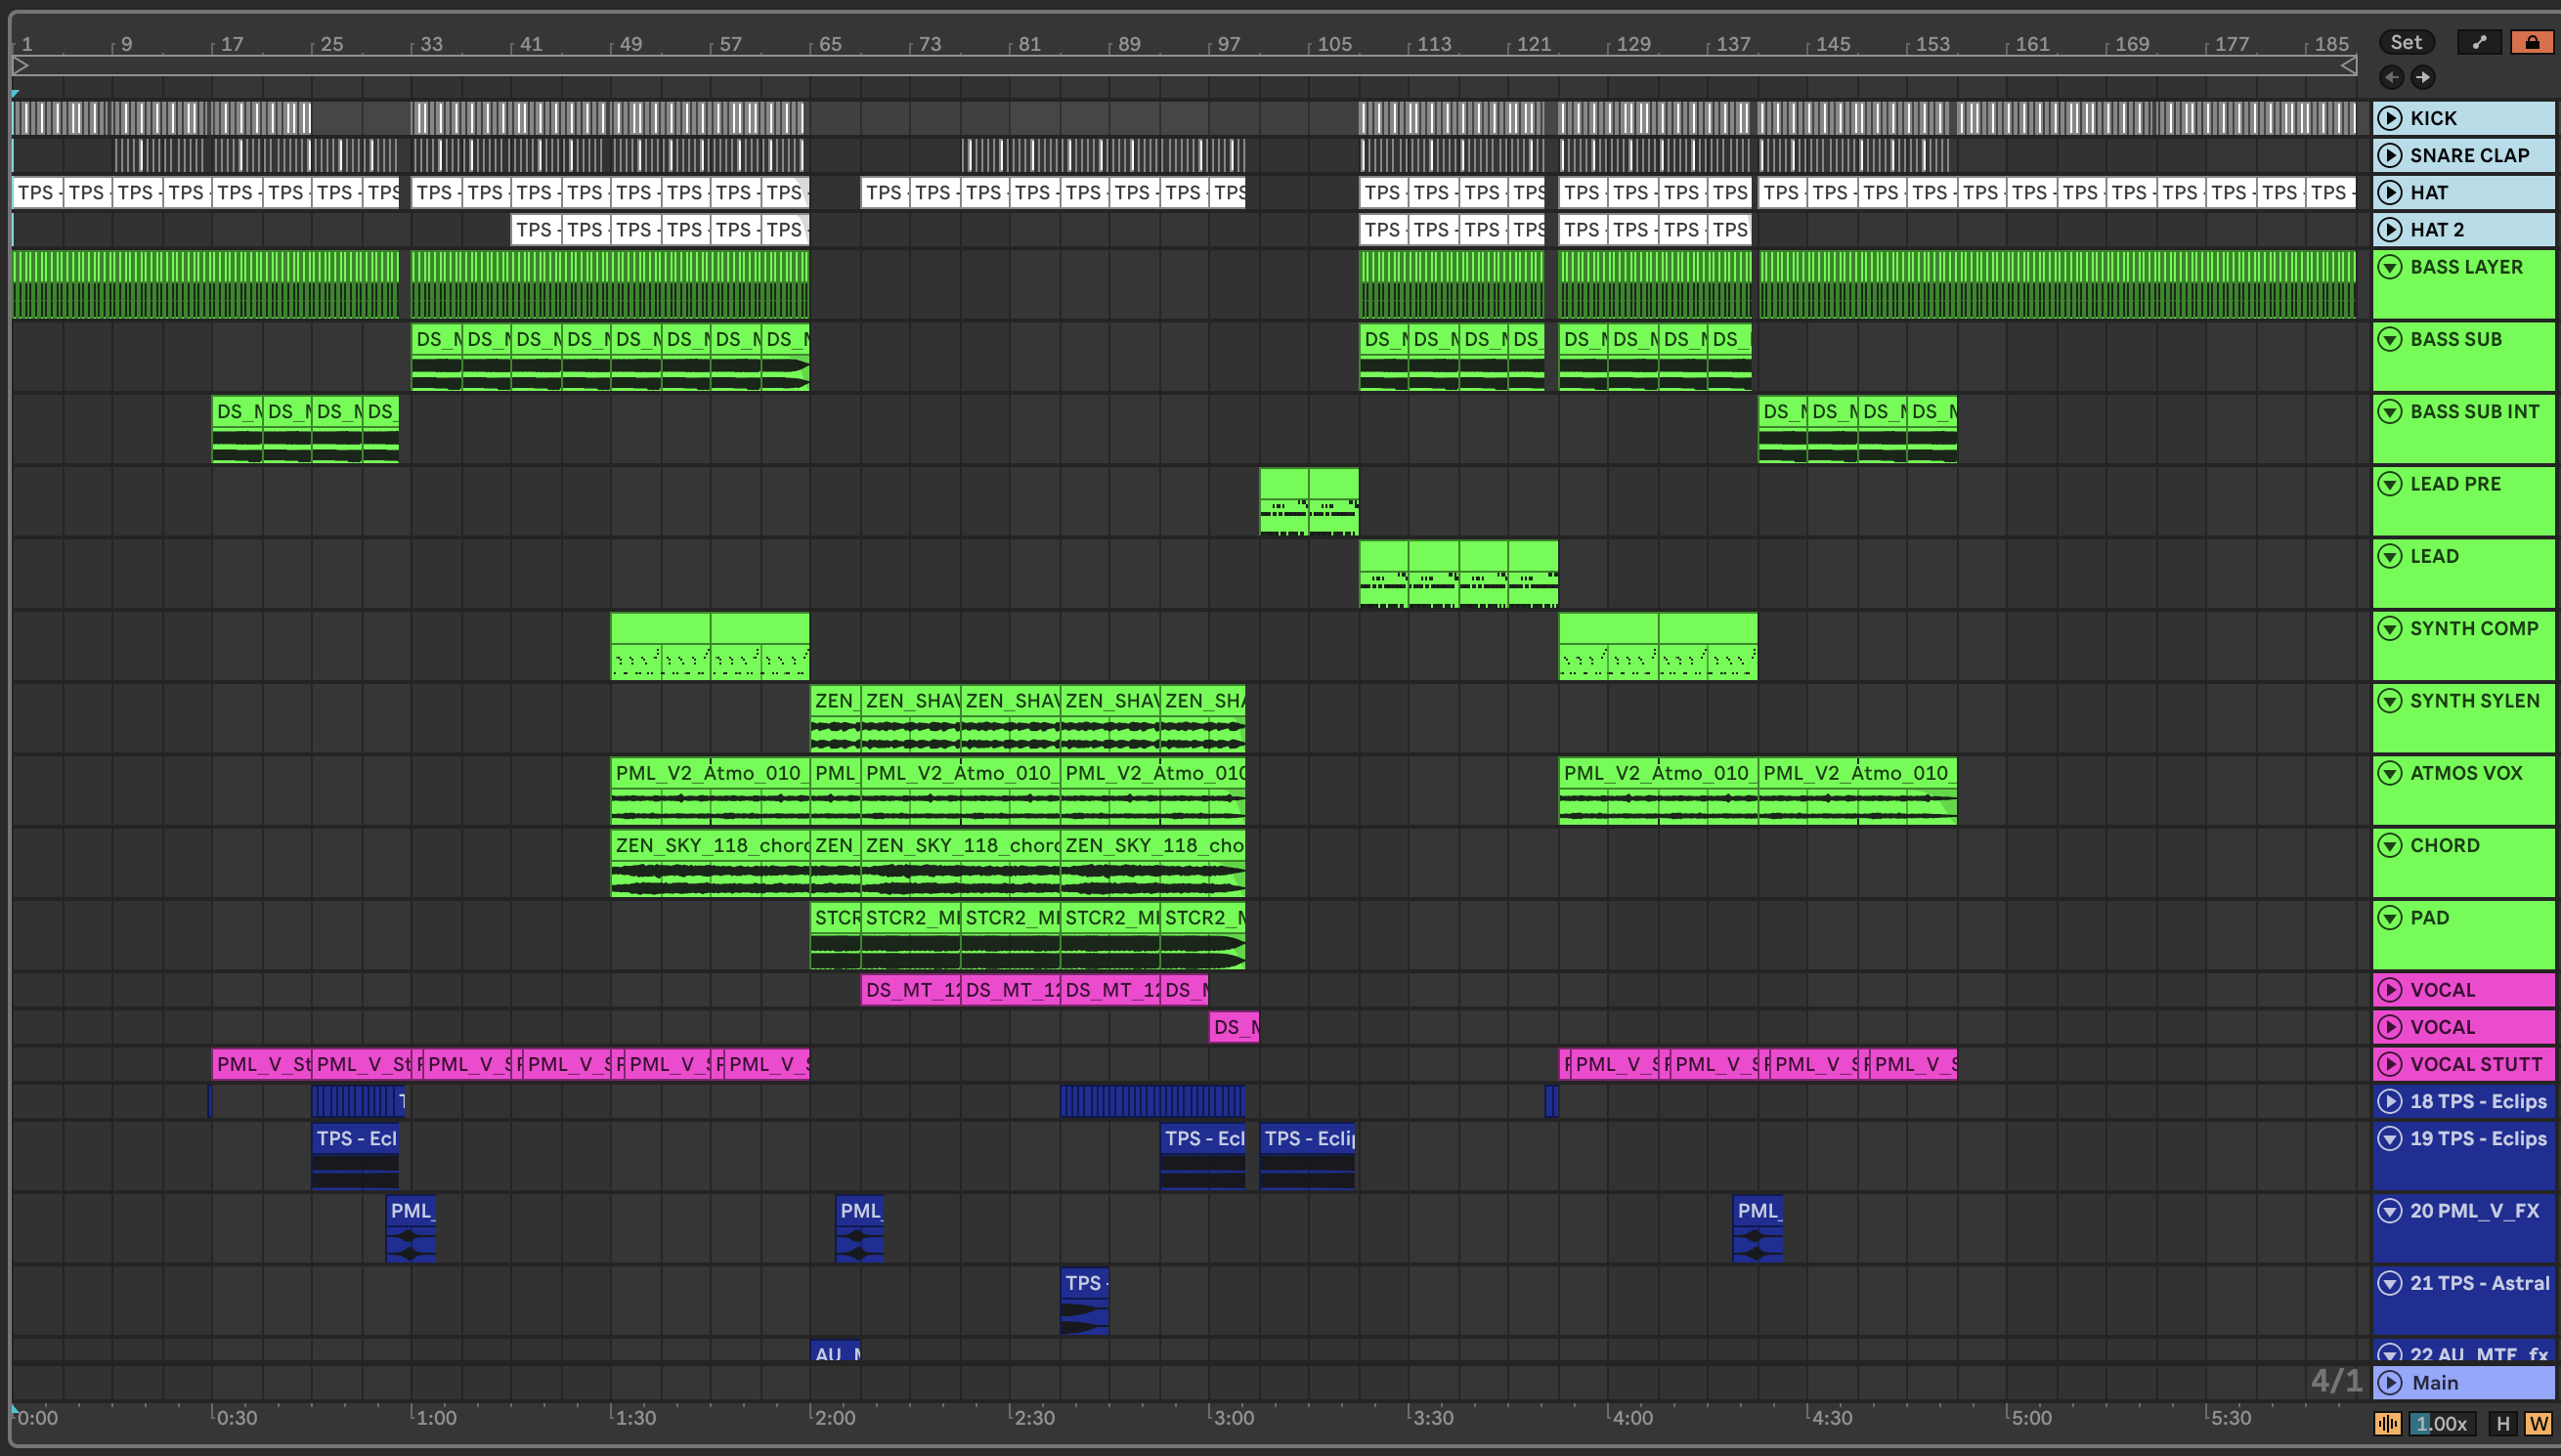2561x1456 pixels.
Task: Toggle the H height zoom button
Action: coord(2502,1423)
